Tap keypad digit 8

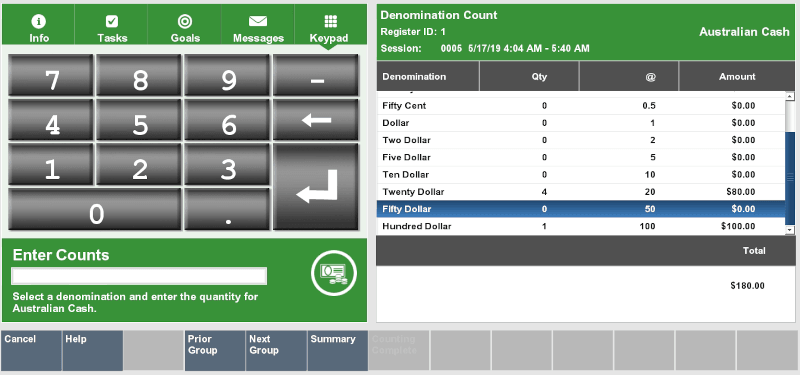point(139,75)
